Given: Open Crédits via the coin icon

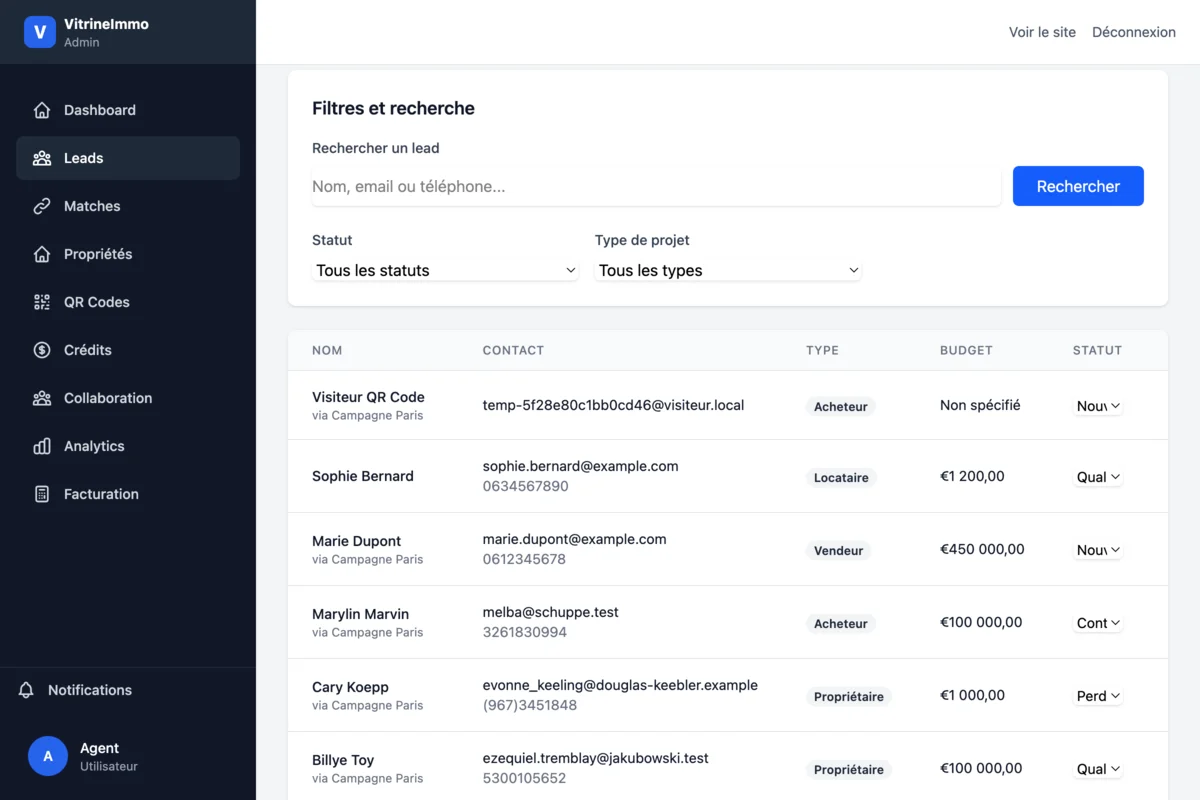Looking at the screenshot, I should click(41, 350).
